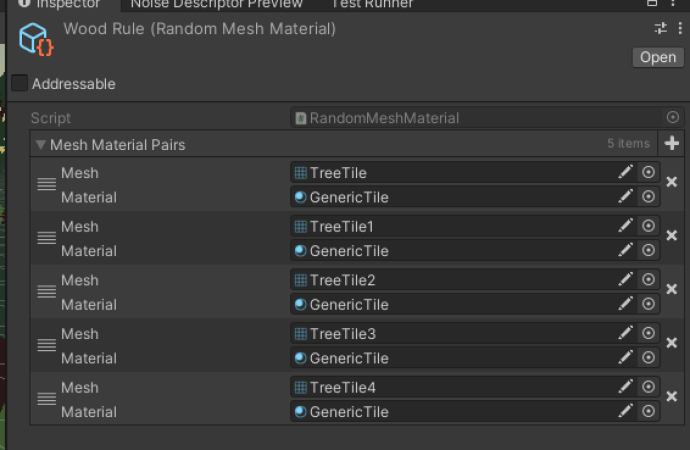Enable the Addressable checkbox
Image resolution: width=690 pixels, height=450 pixels.
coord(19,83)
